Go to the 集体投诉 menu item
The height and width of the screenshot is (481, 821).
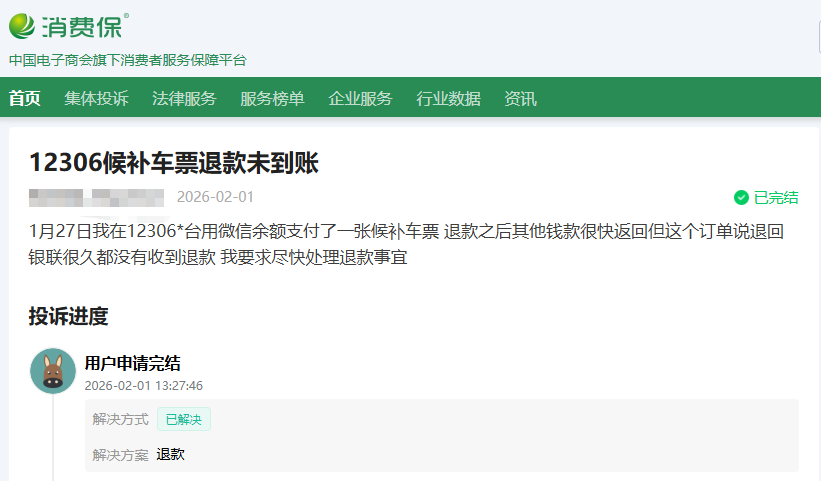(96, 98)
